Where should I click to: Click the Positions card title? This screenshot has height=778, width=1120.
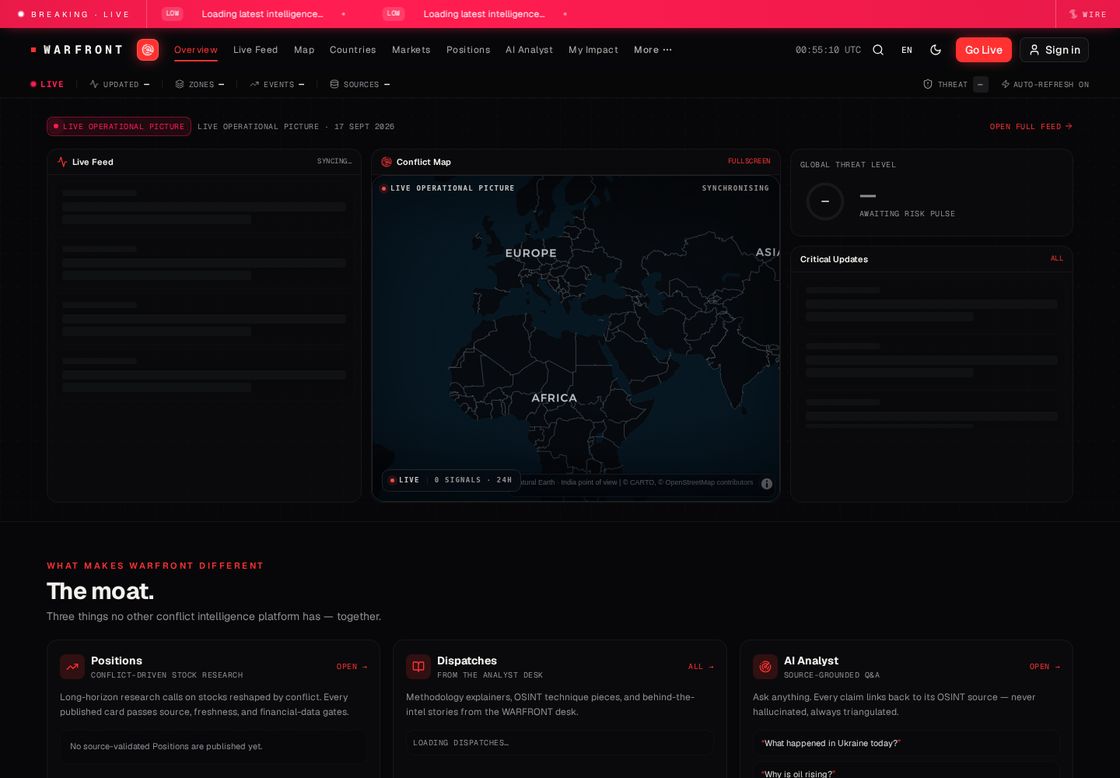(x=116, y=661)
